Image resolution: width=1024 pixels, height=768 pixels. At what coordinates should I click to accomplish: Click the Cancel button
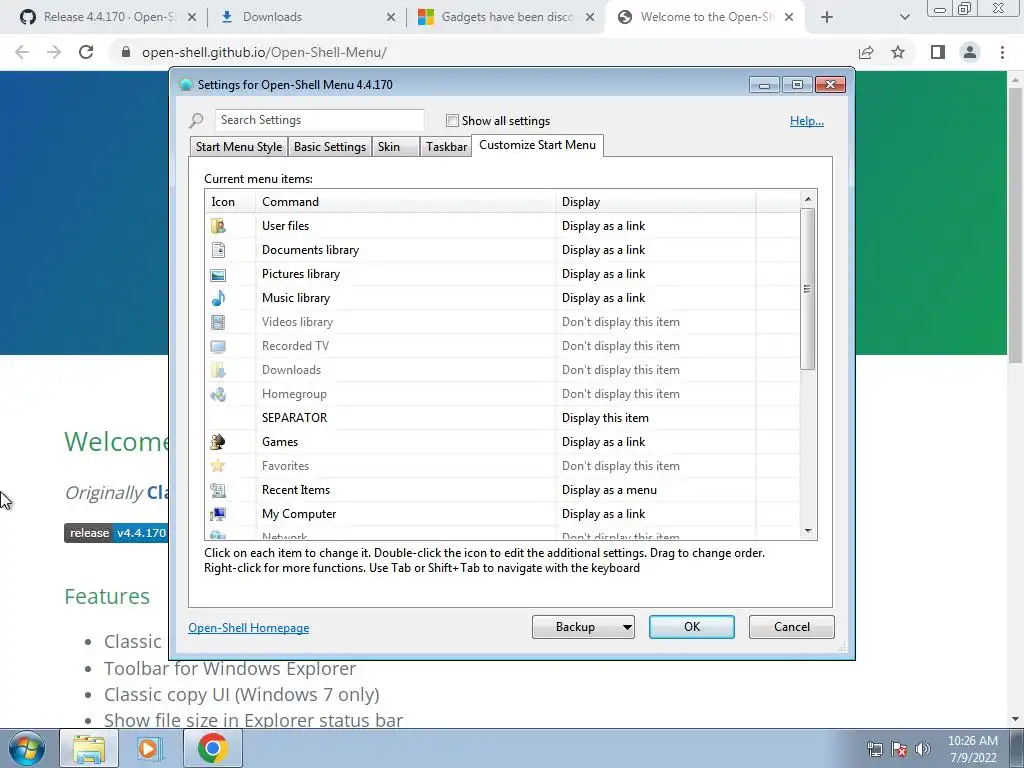[792, 627]
